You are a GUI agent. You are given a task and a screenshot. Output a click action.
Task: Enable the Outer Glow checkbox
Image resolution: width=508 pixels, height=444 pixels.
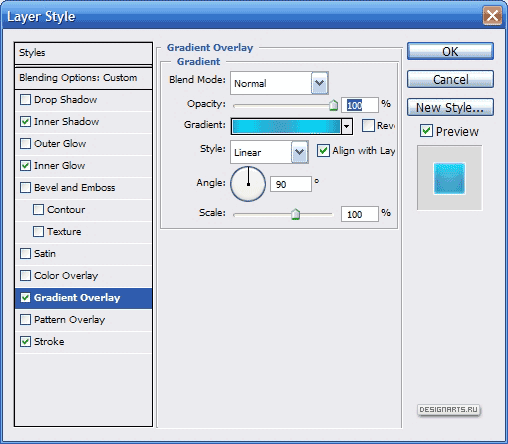tap(25, 144)
